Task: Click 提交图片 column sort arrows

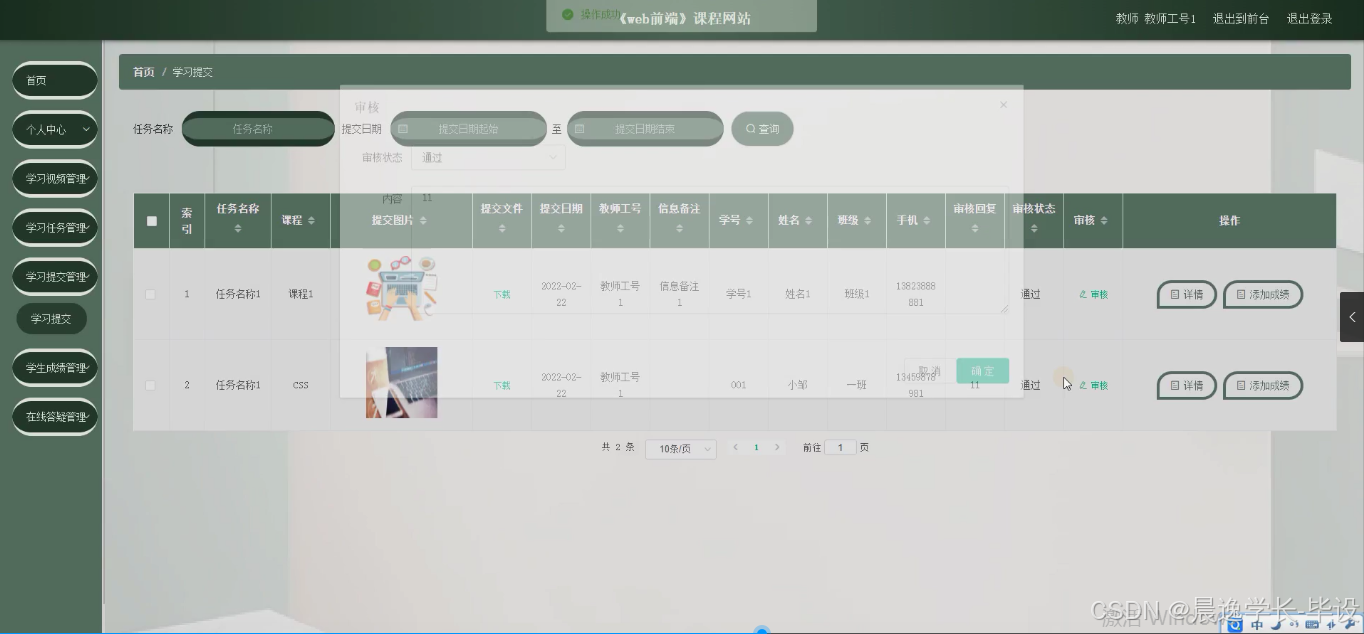Action: pos(423,220)
